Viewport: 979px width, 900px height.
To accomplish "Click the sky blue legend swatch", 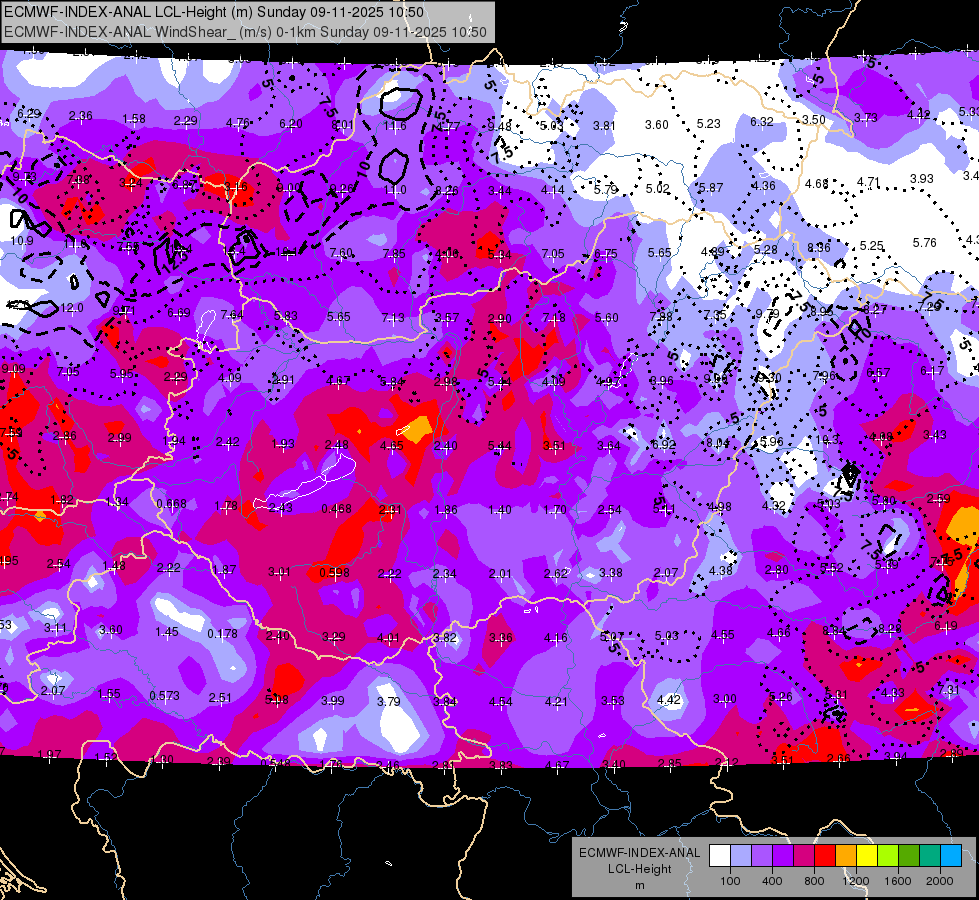I will [951, 856].
